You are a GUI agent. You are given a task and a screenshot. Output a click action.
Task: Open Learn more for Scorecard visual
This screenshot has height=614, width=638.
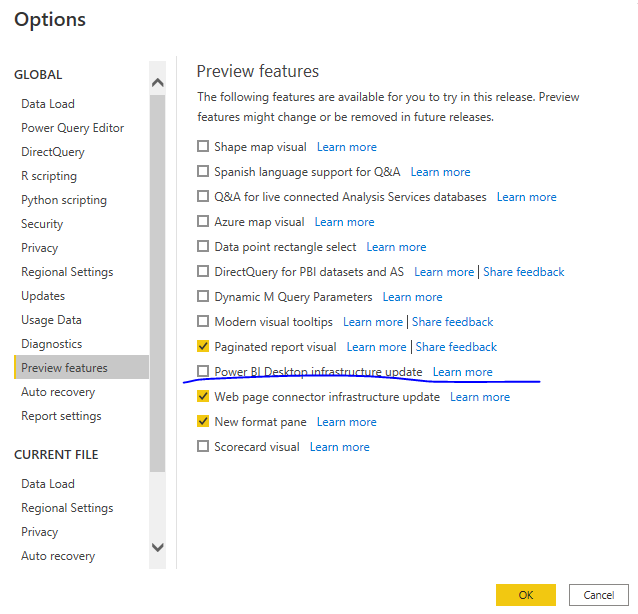[339, 447]
